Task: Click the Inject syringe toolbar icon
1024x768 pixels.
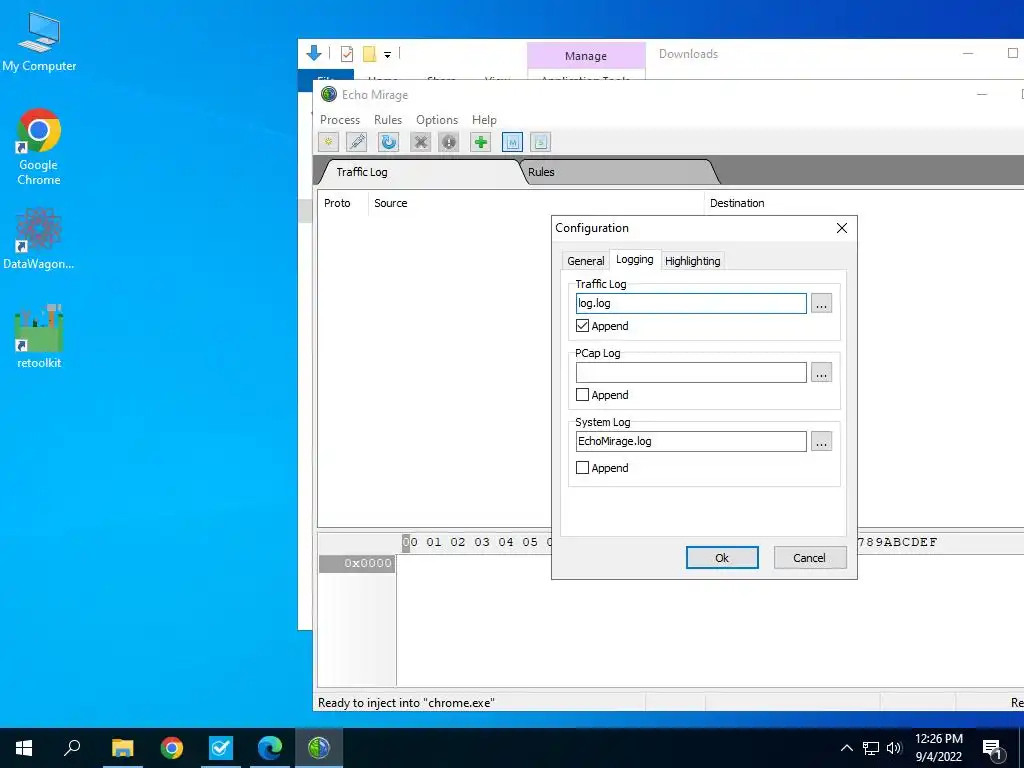Action: click(357, 142)
